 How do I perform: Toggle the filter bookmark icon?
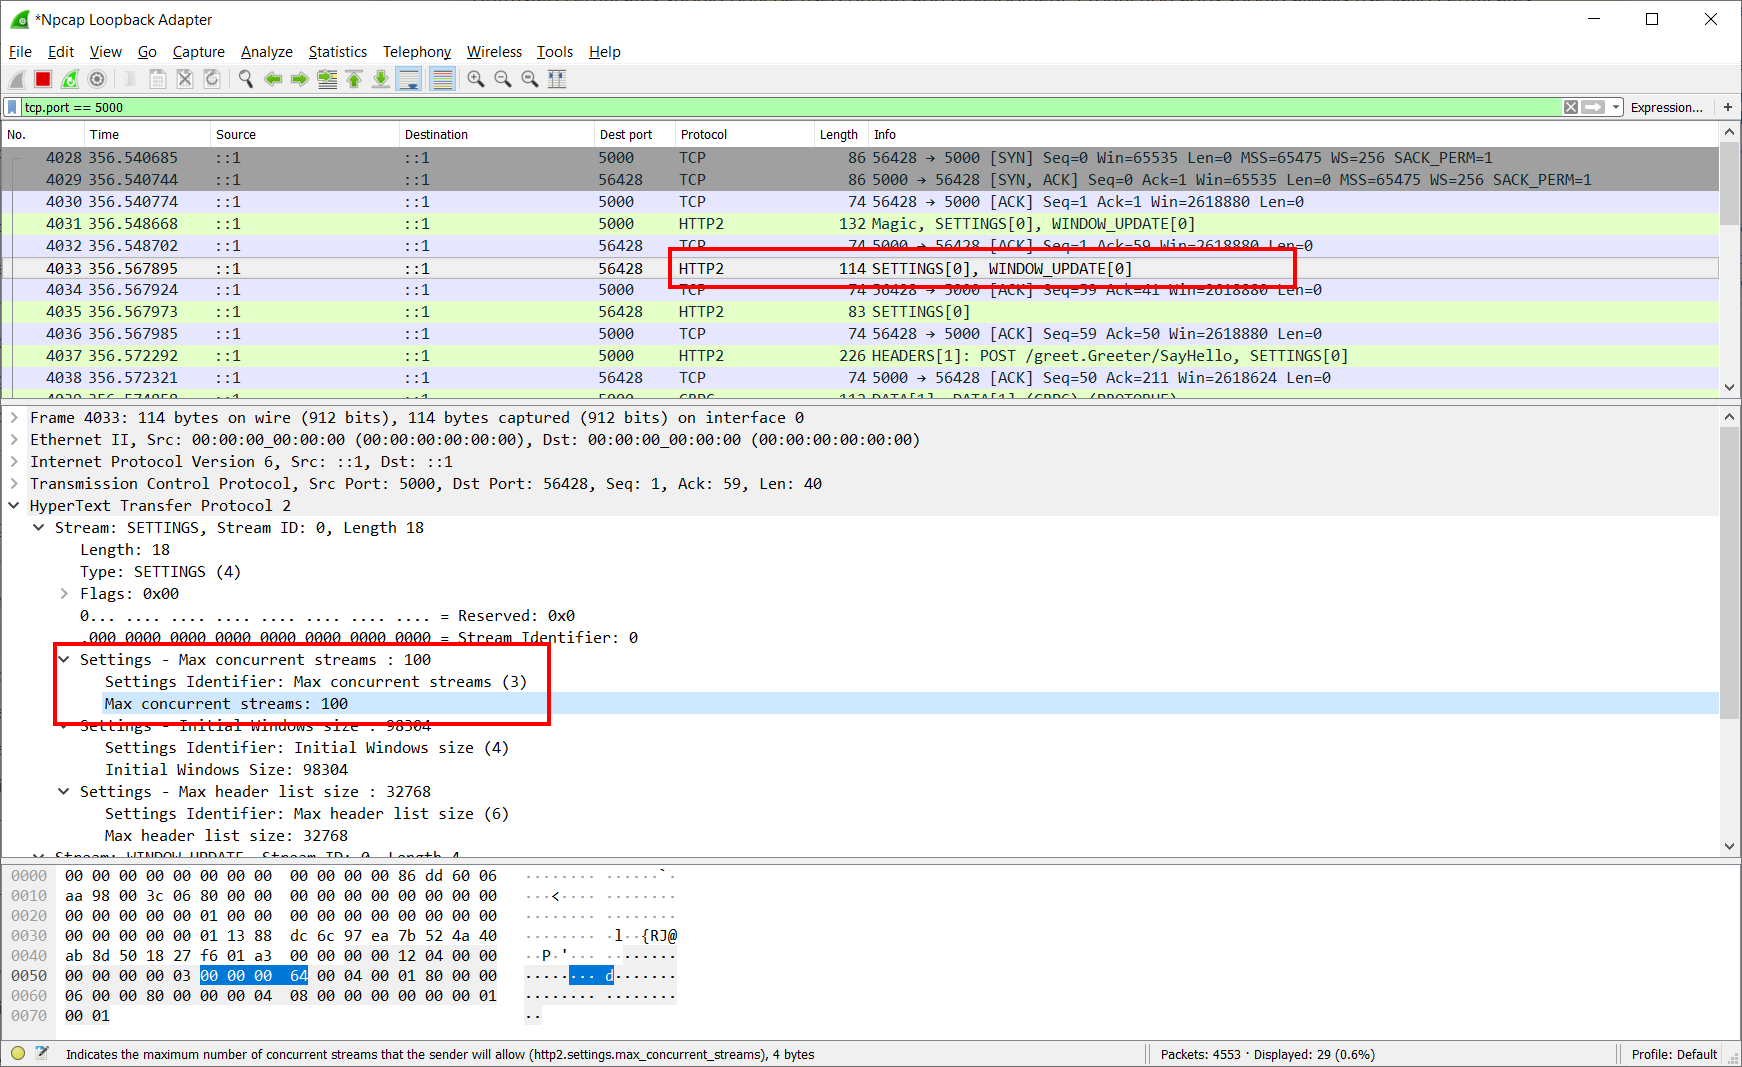12,107
